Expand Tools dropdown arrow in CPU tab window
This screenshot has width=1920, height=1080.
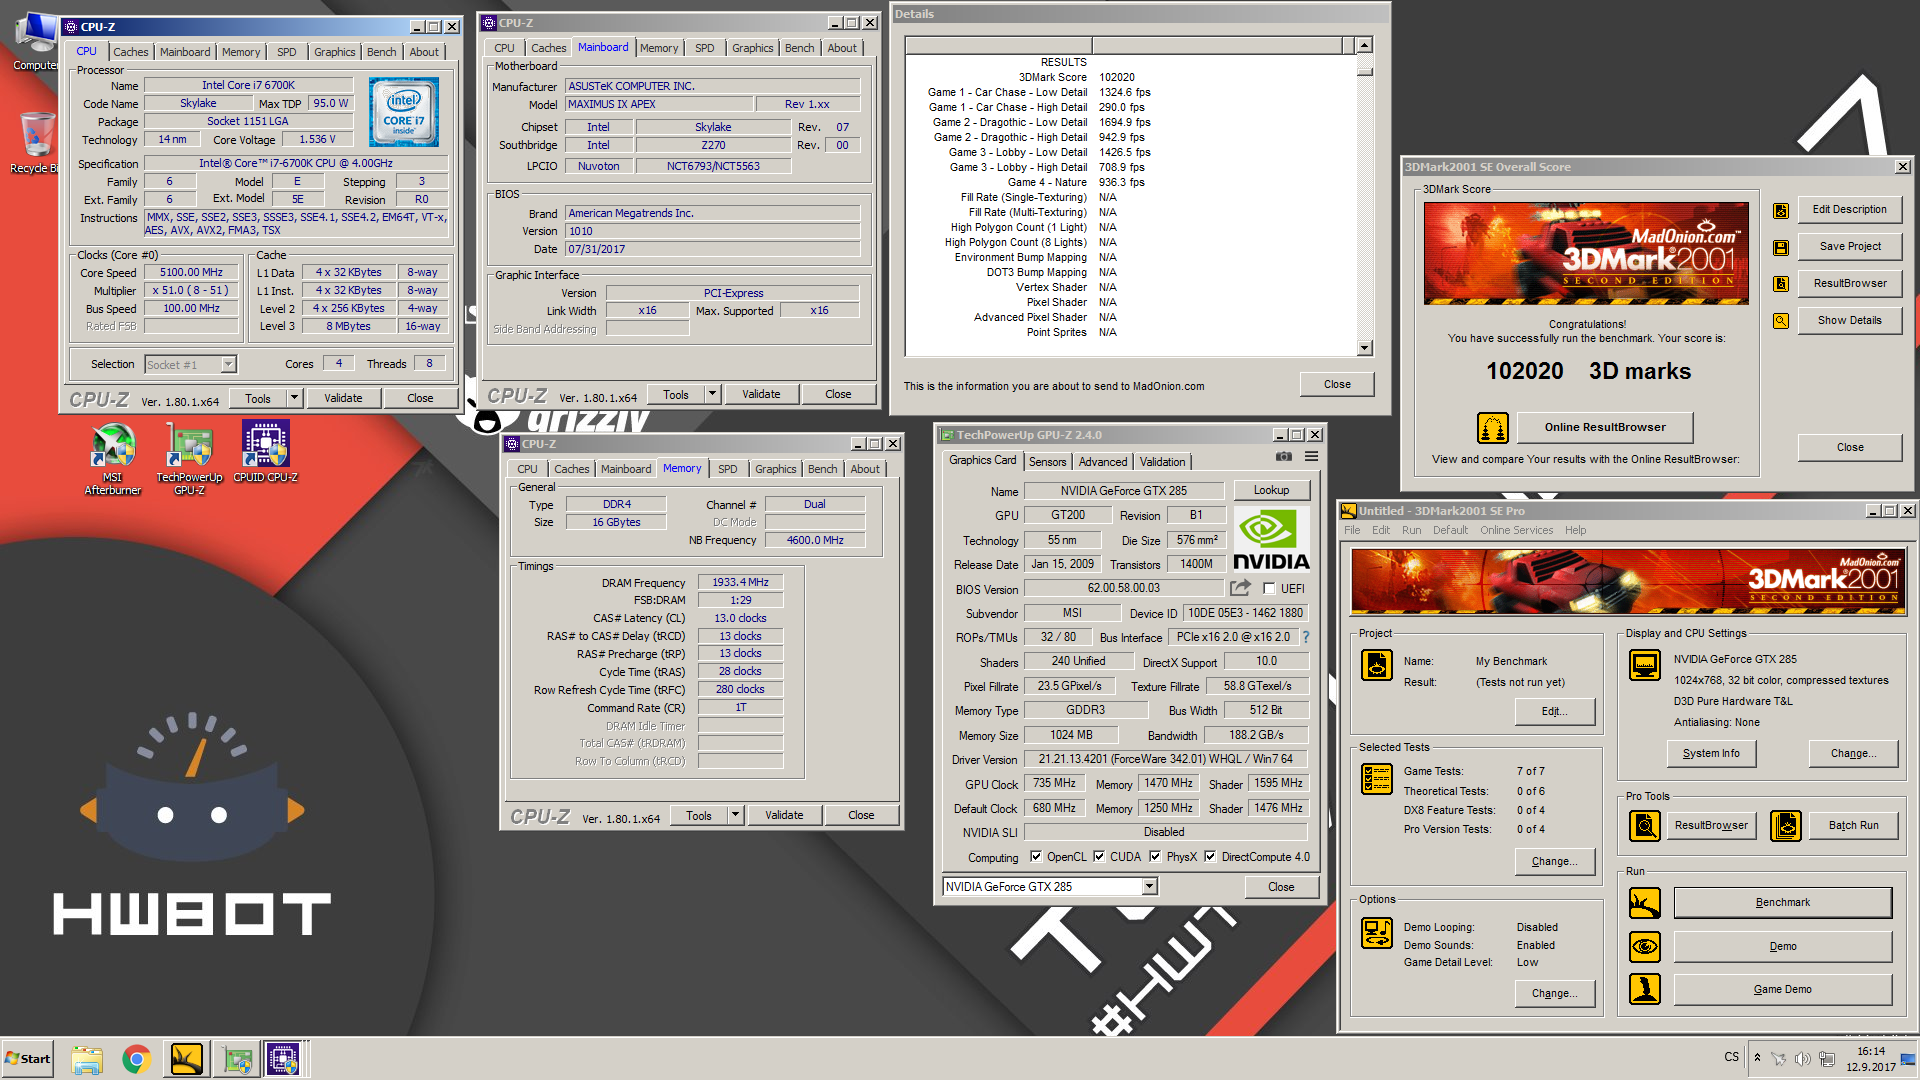[x=294, y=398]
